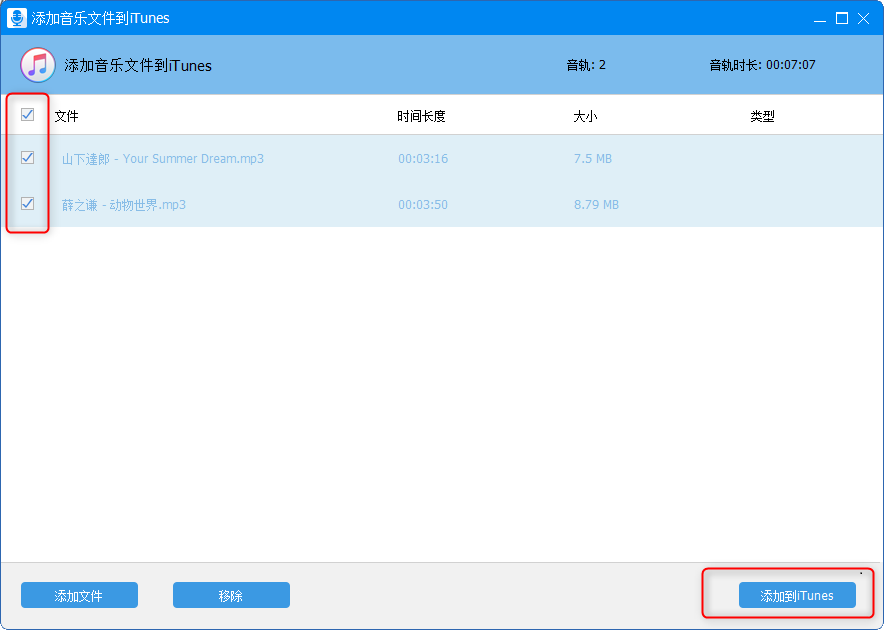Image resolution: width=884 pixels, height=630 pixels.
Task: Click the 7.5 MB size cell
Action: [x=593, y=158]
